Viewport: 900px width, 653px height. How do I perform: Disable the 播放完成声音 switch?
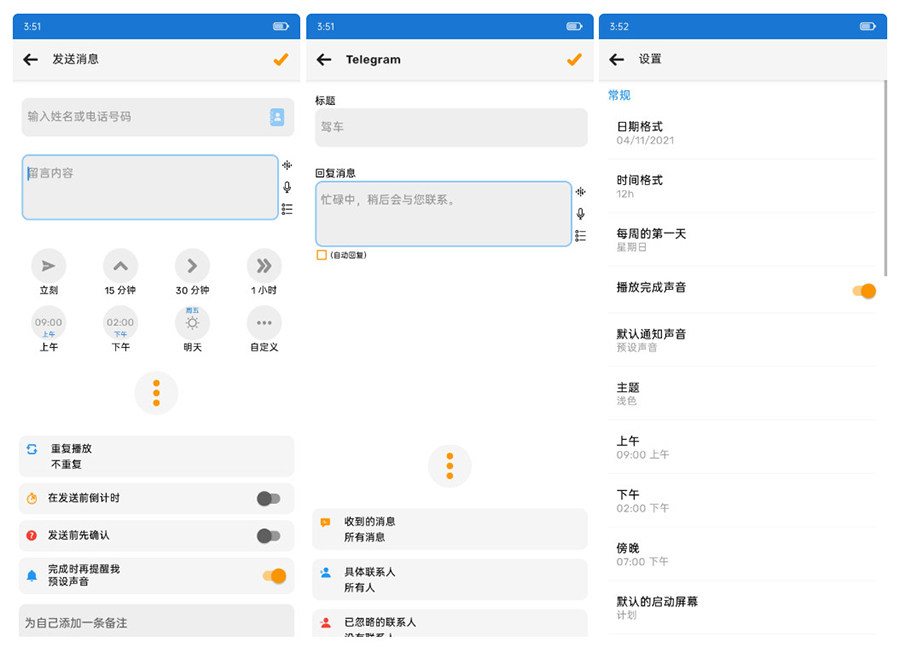point(864,291)
